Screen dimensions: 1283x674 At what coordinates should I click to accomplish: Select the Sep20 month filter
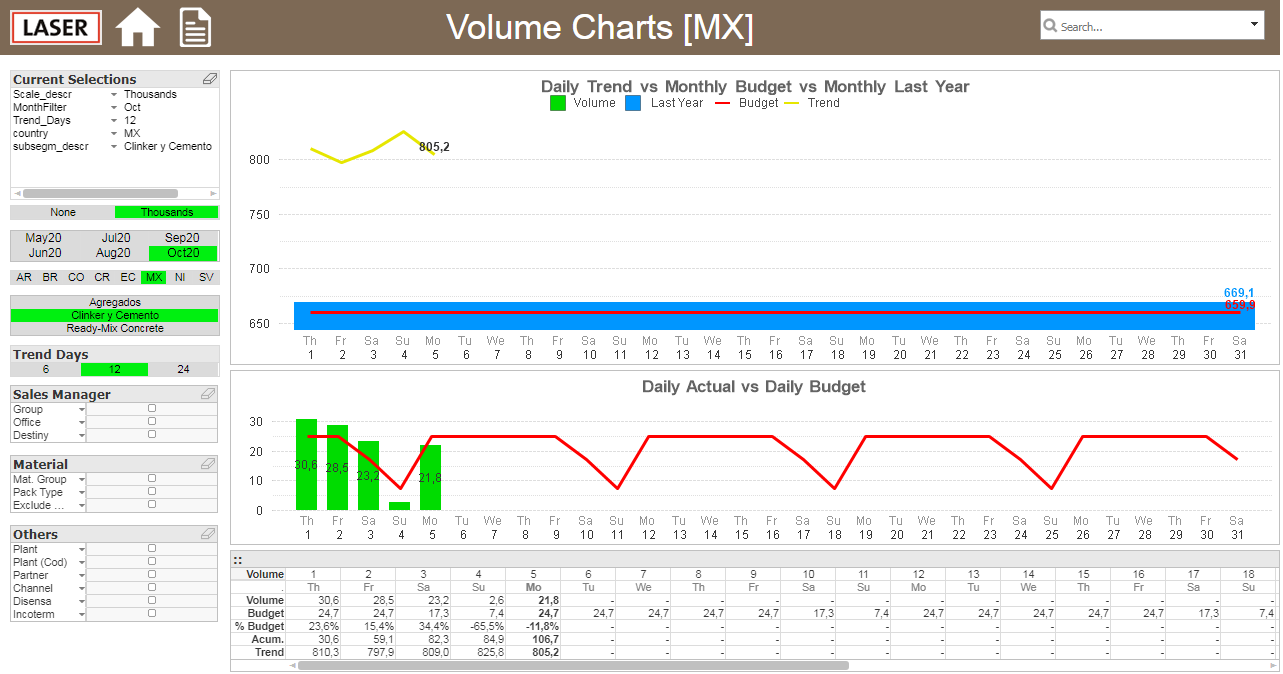coord(183,238)
